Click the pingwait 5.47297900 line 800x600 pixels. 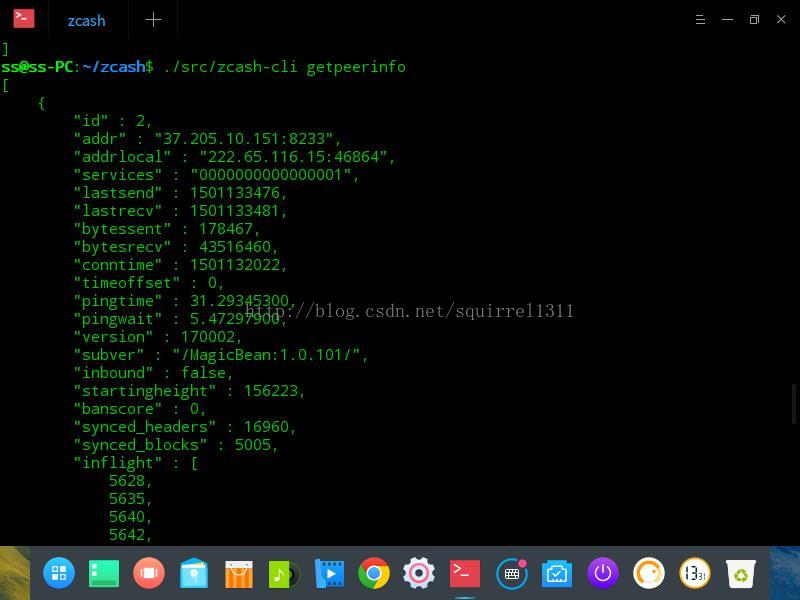(x=181, y=319)
